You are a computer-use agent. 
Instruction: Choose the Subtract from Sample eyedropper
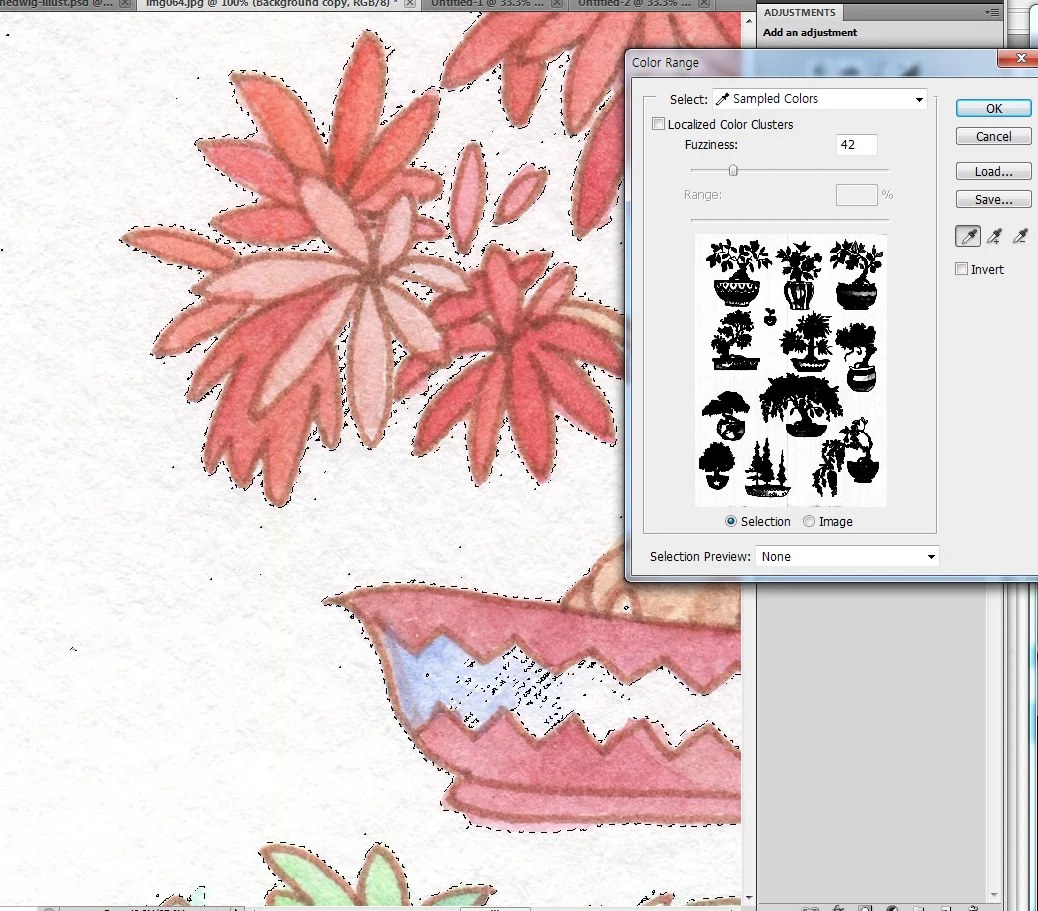[1020, 236]
